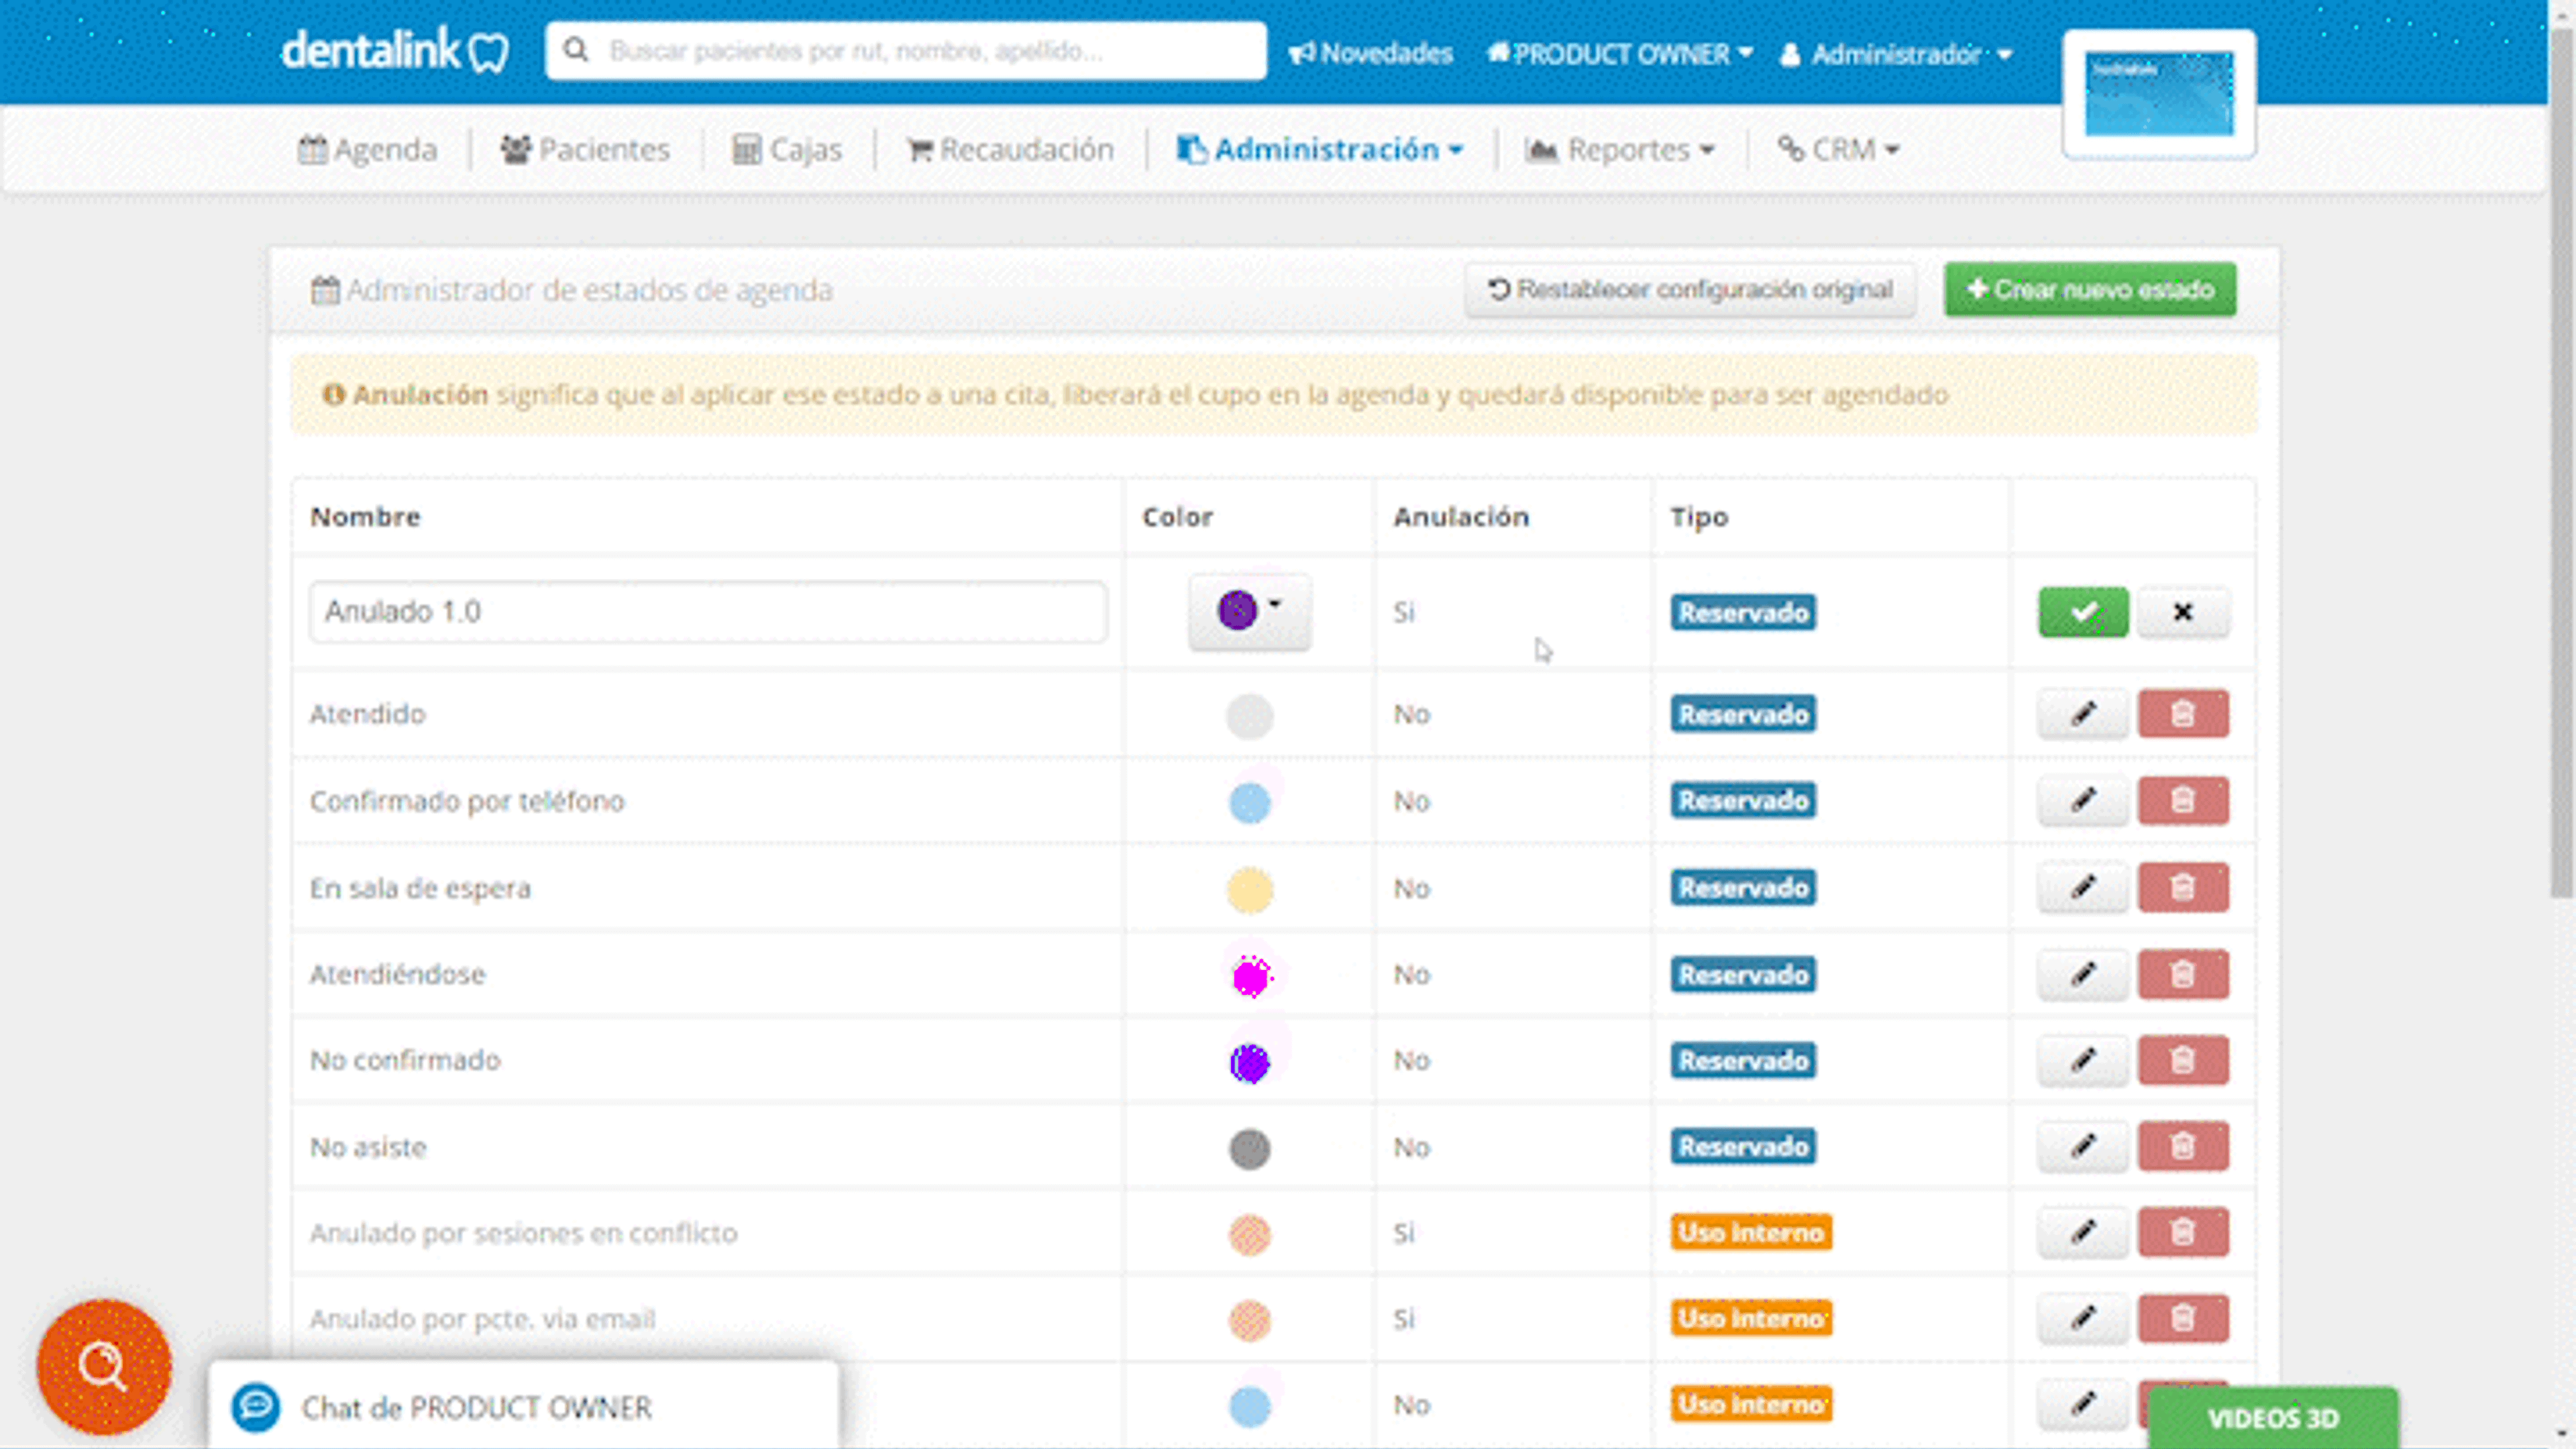Go to the Agenda section
This screenshot has width=2576, height=1449.
pyautogui.click(x=368, y=150)
